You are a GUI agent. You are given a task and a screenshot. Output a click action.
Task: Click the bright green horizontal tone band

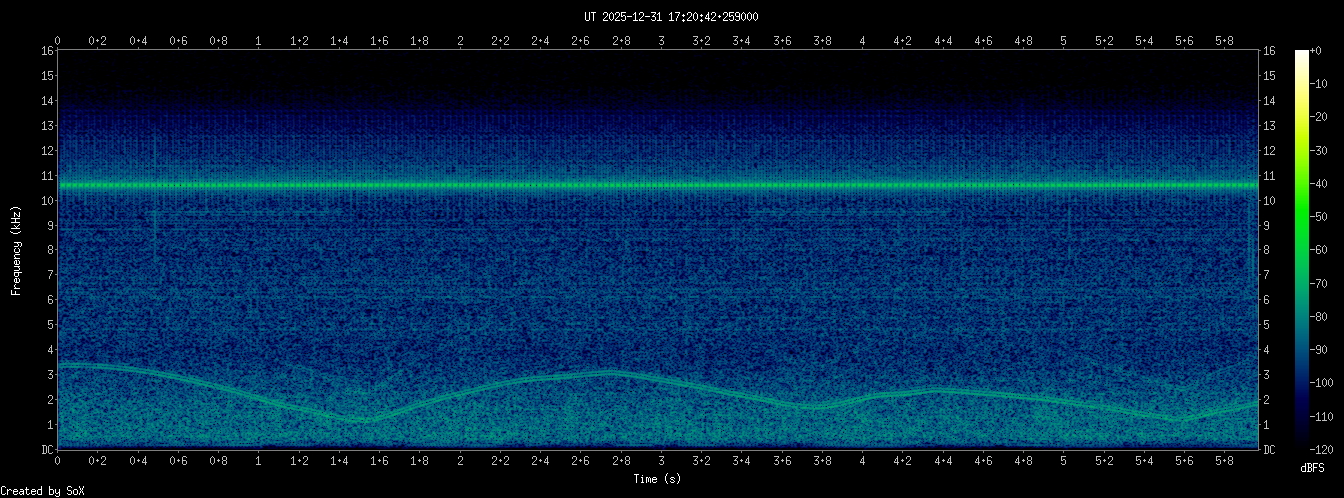(x=658, y=185)
